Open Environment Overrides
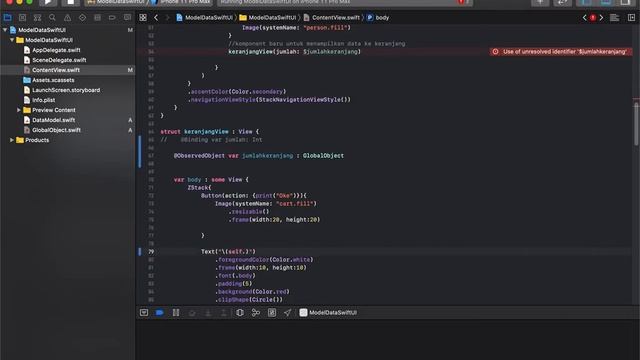This screenshot has height=360, width=640. click(272, 313)
